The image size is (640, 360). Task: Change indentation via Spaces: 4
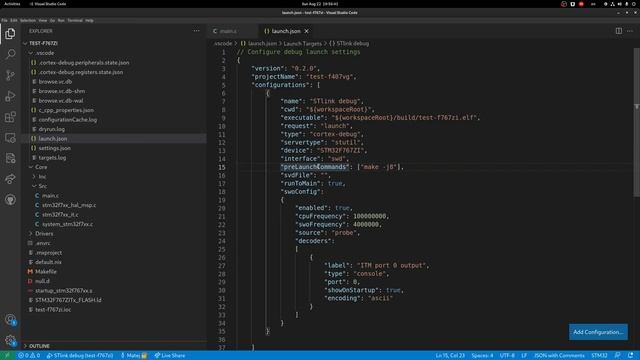click(x=482, y=356)
